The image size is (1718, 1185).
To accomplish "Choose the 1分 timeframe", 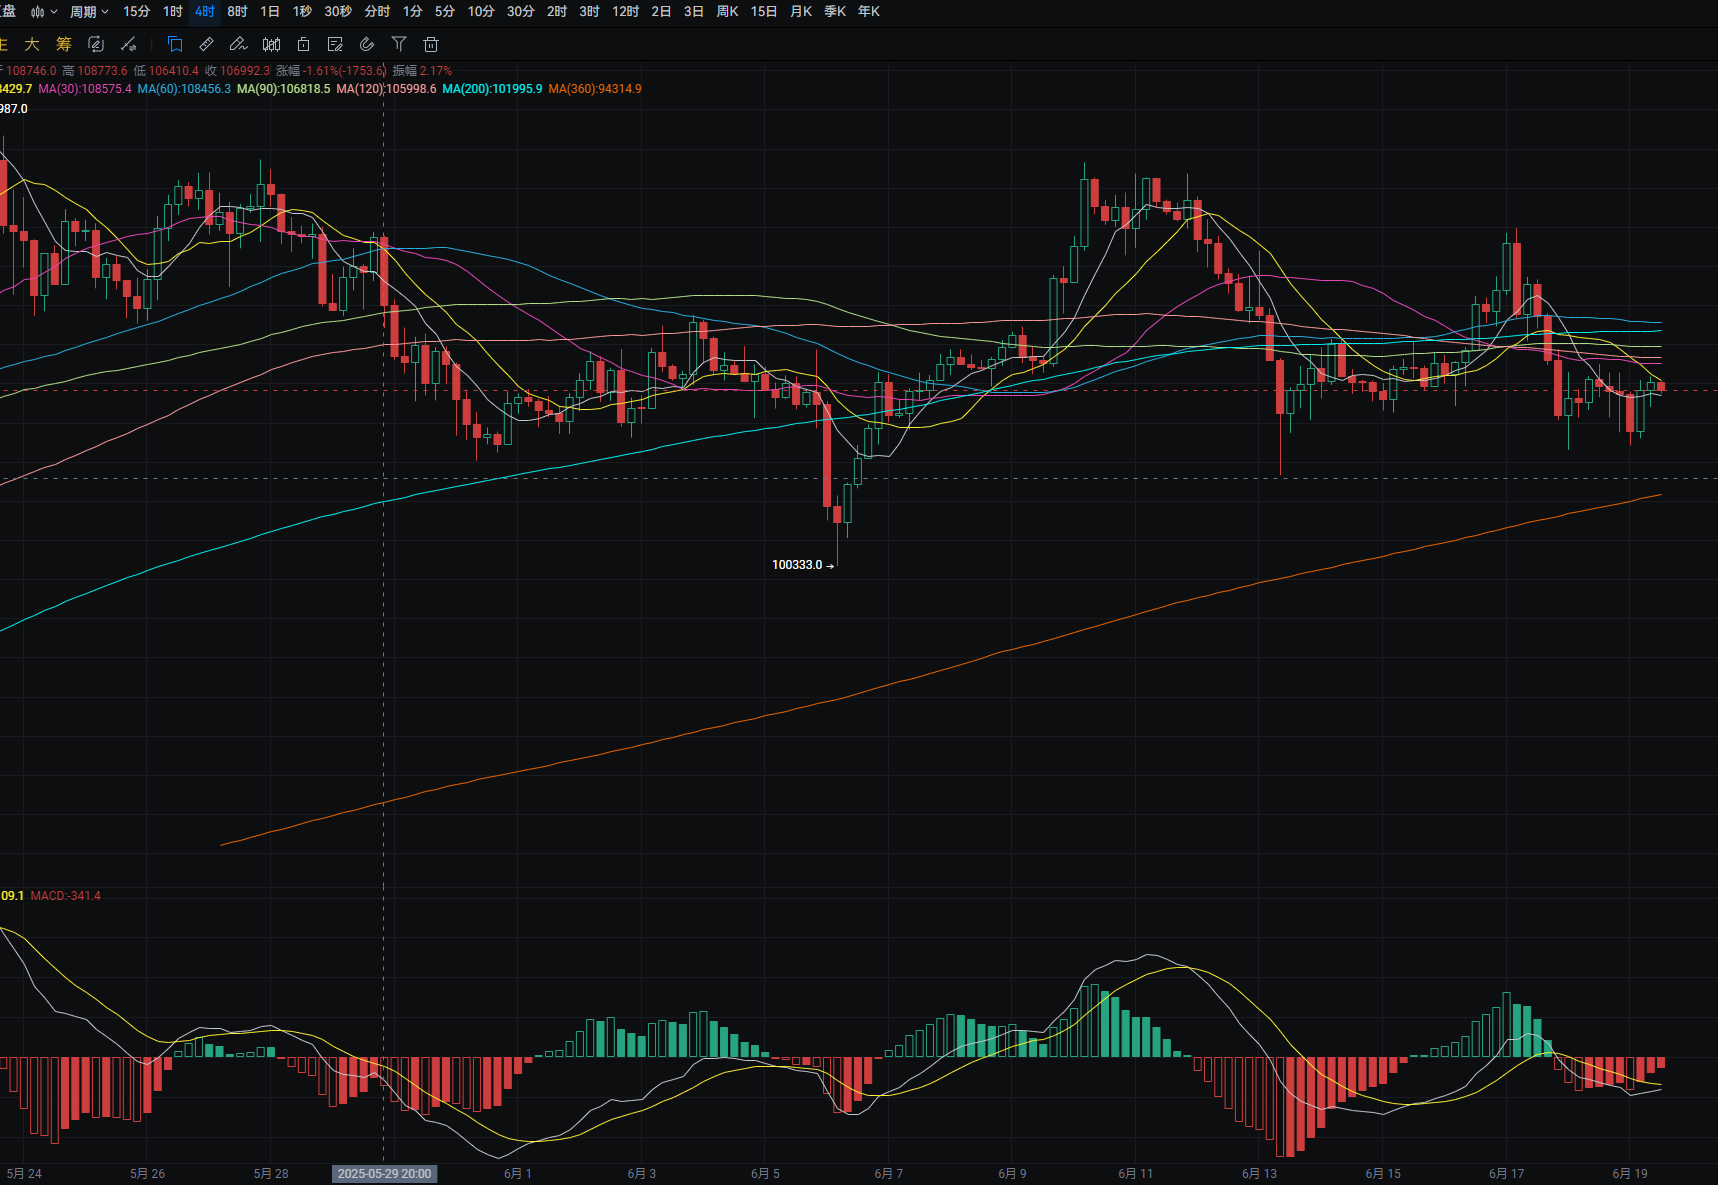I will 413,12.
